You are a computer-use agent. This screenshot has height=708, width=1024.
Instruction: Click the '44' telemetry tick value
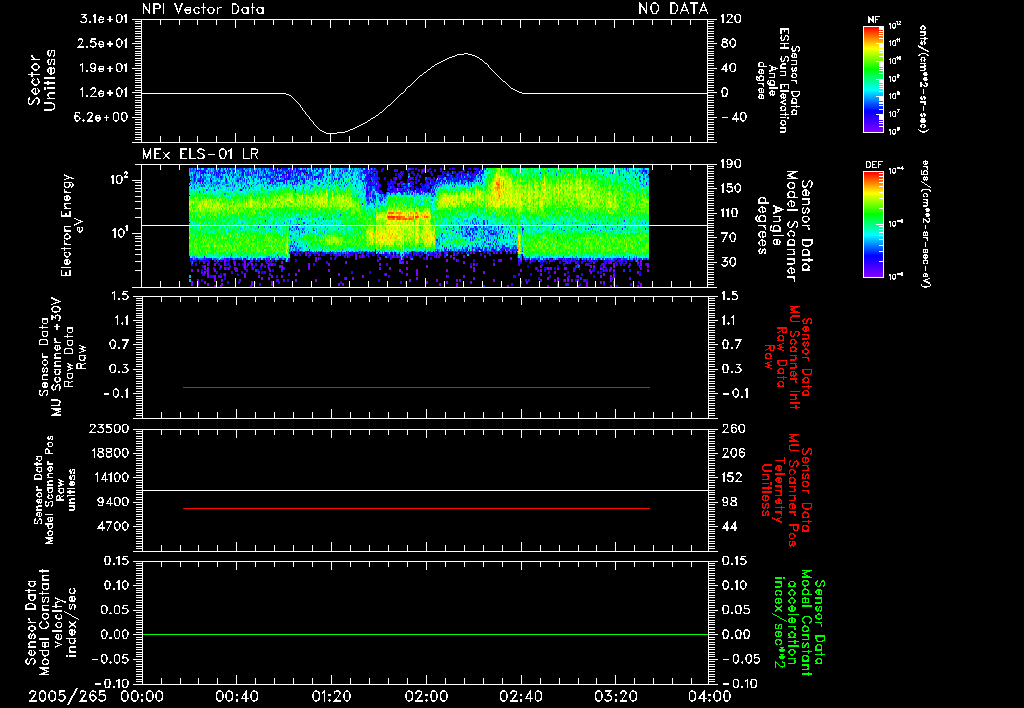click(x=729, y=527)
